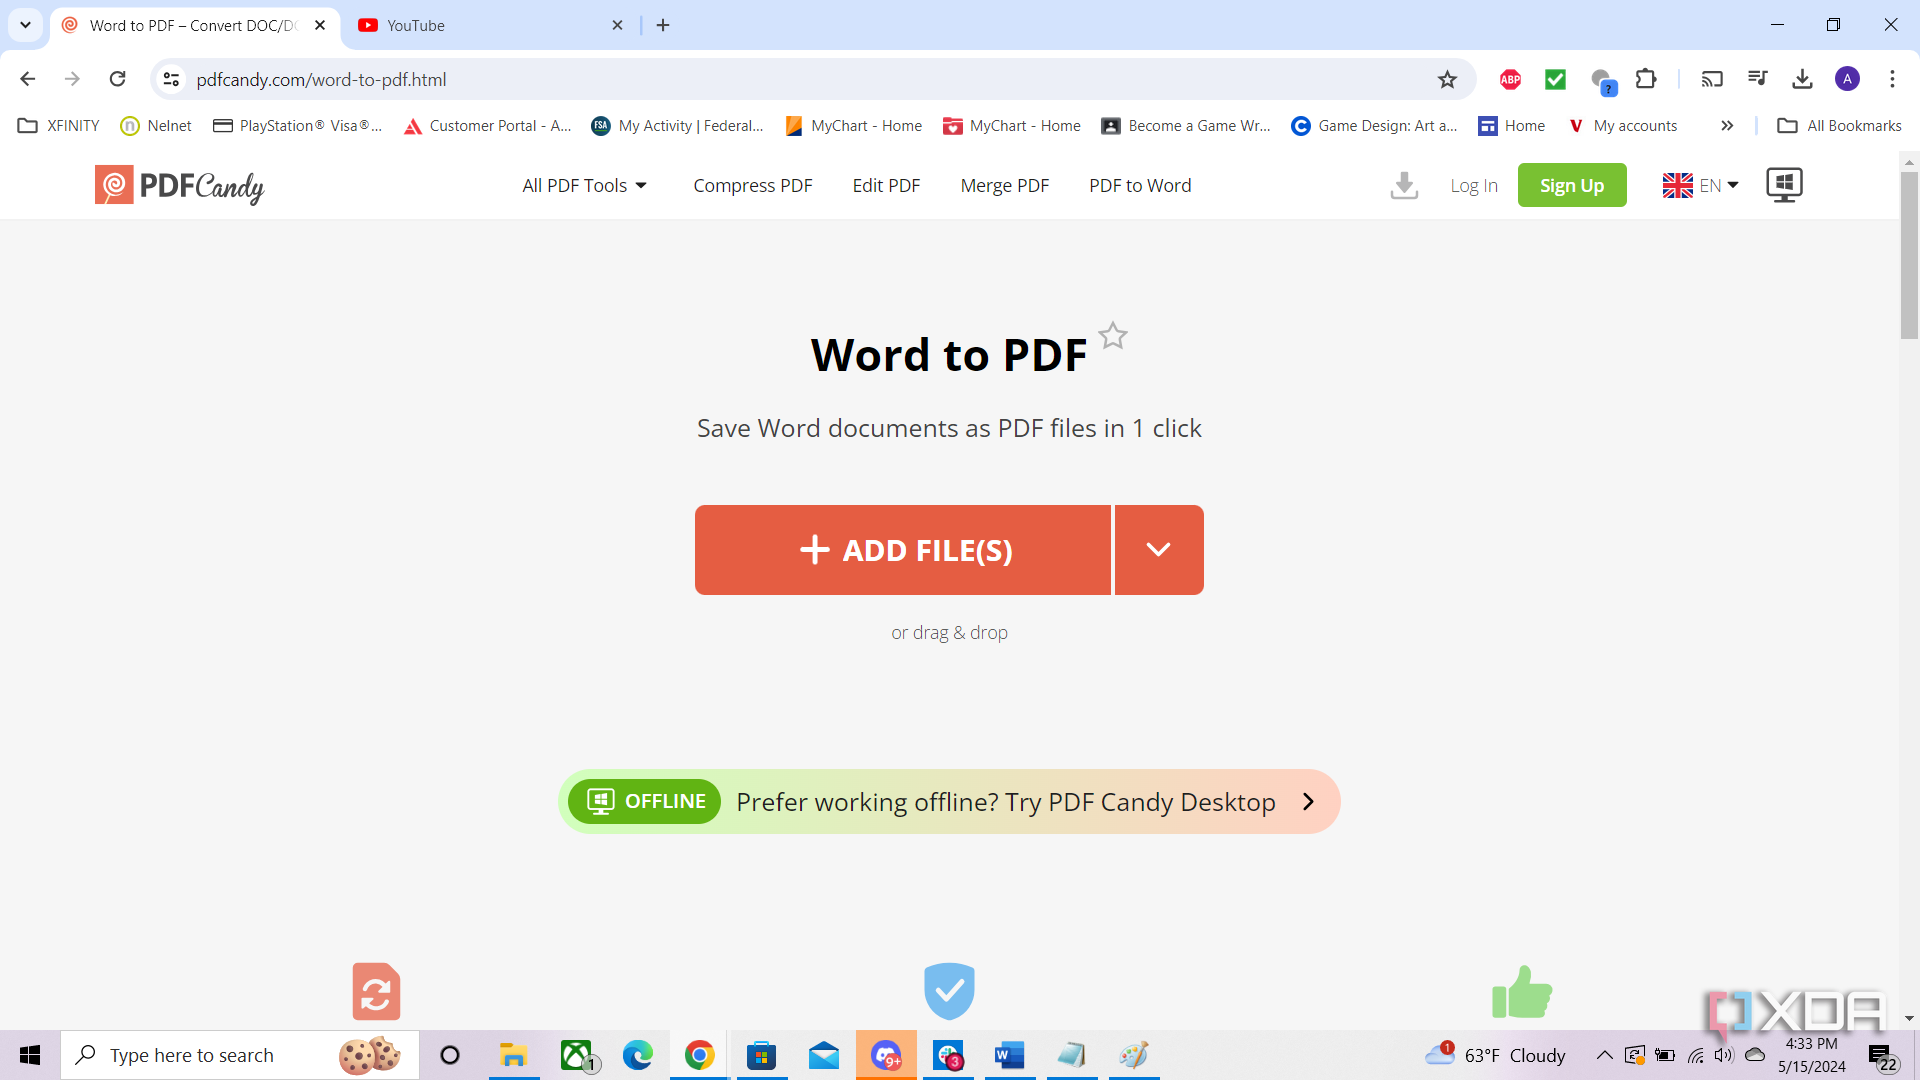Screen dimensions: 1920x1080
Task: Open Become a Game Writer bookmark
Action: pos(1186,125)
